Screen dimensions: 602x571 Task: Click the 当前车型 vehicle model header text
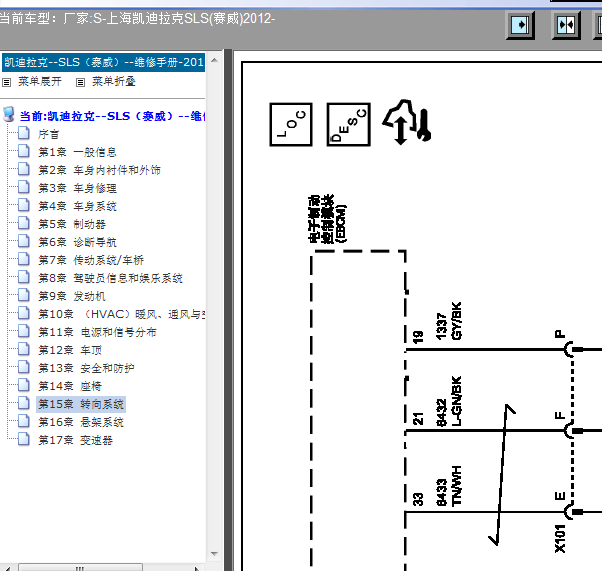click(137, 18)
